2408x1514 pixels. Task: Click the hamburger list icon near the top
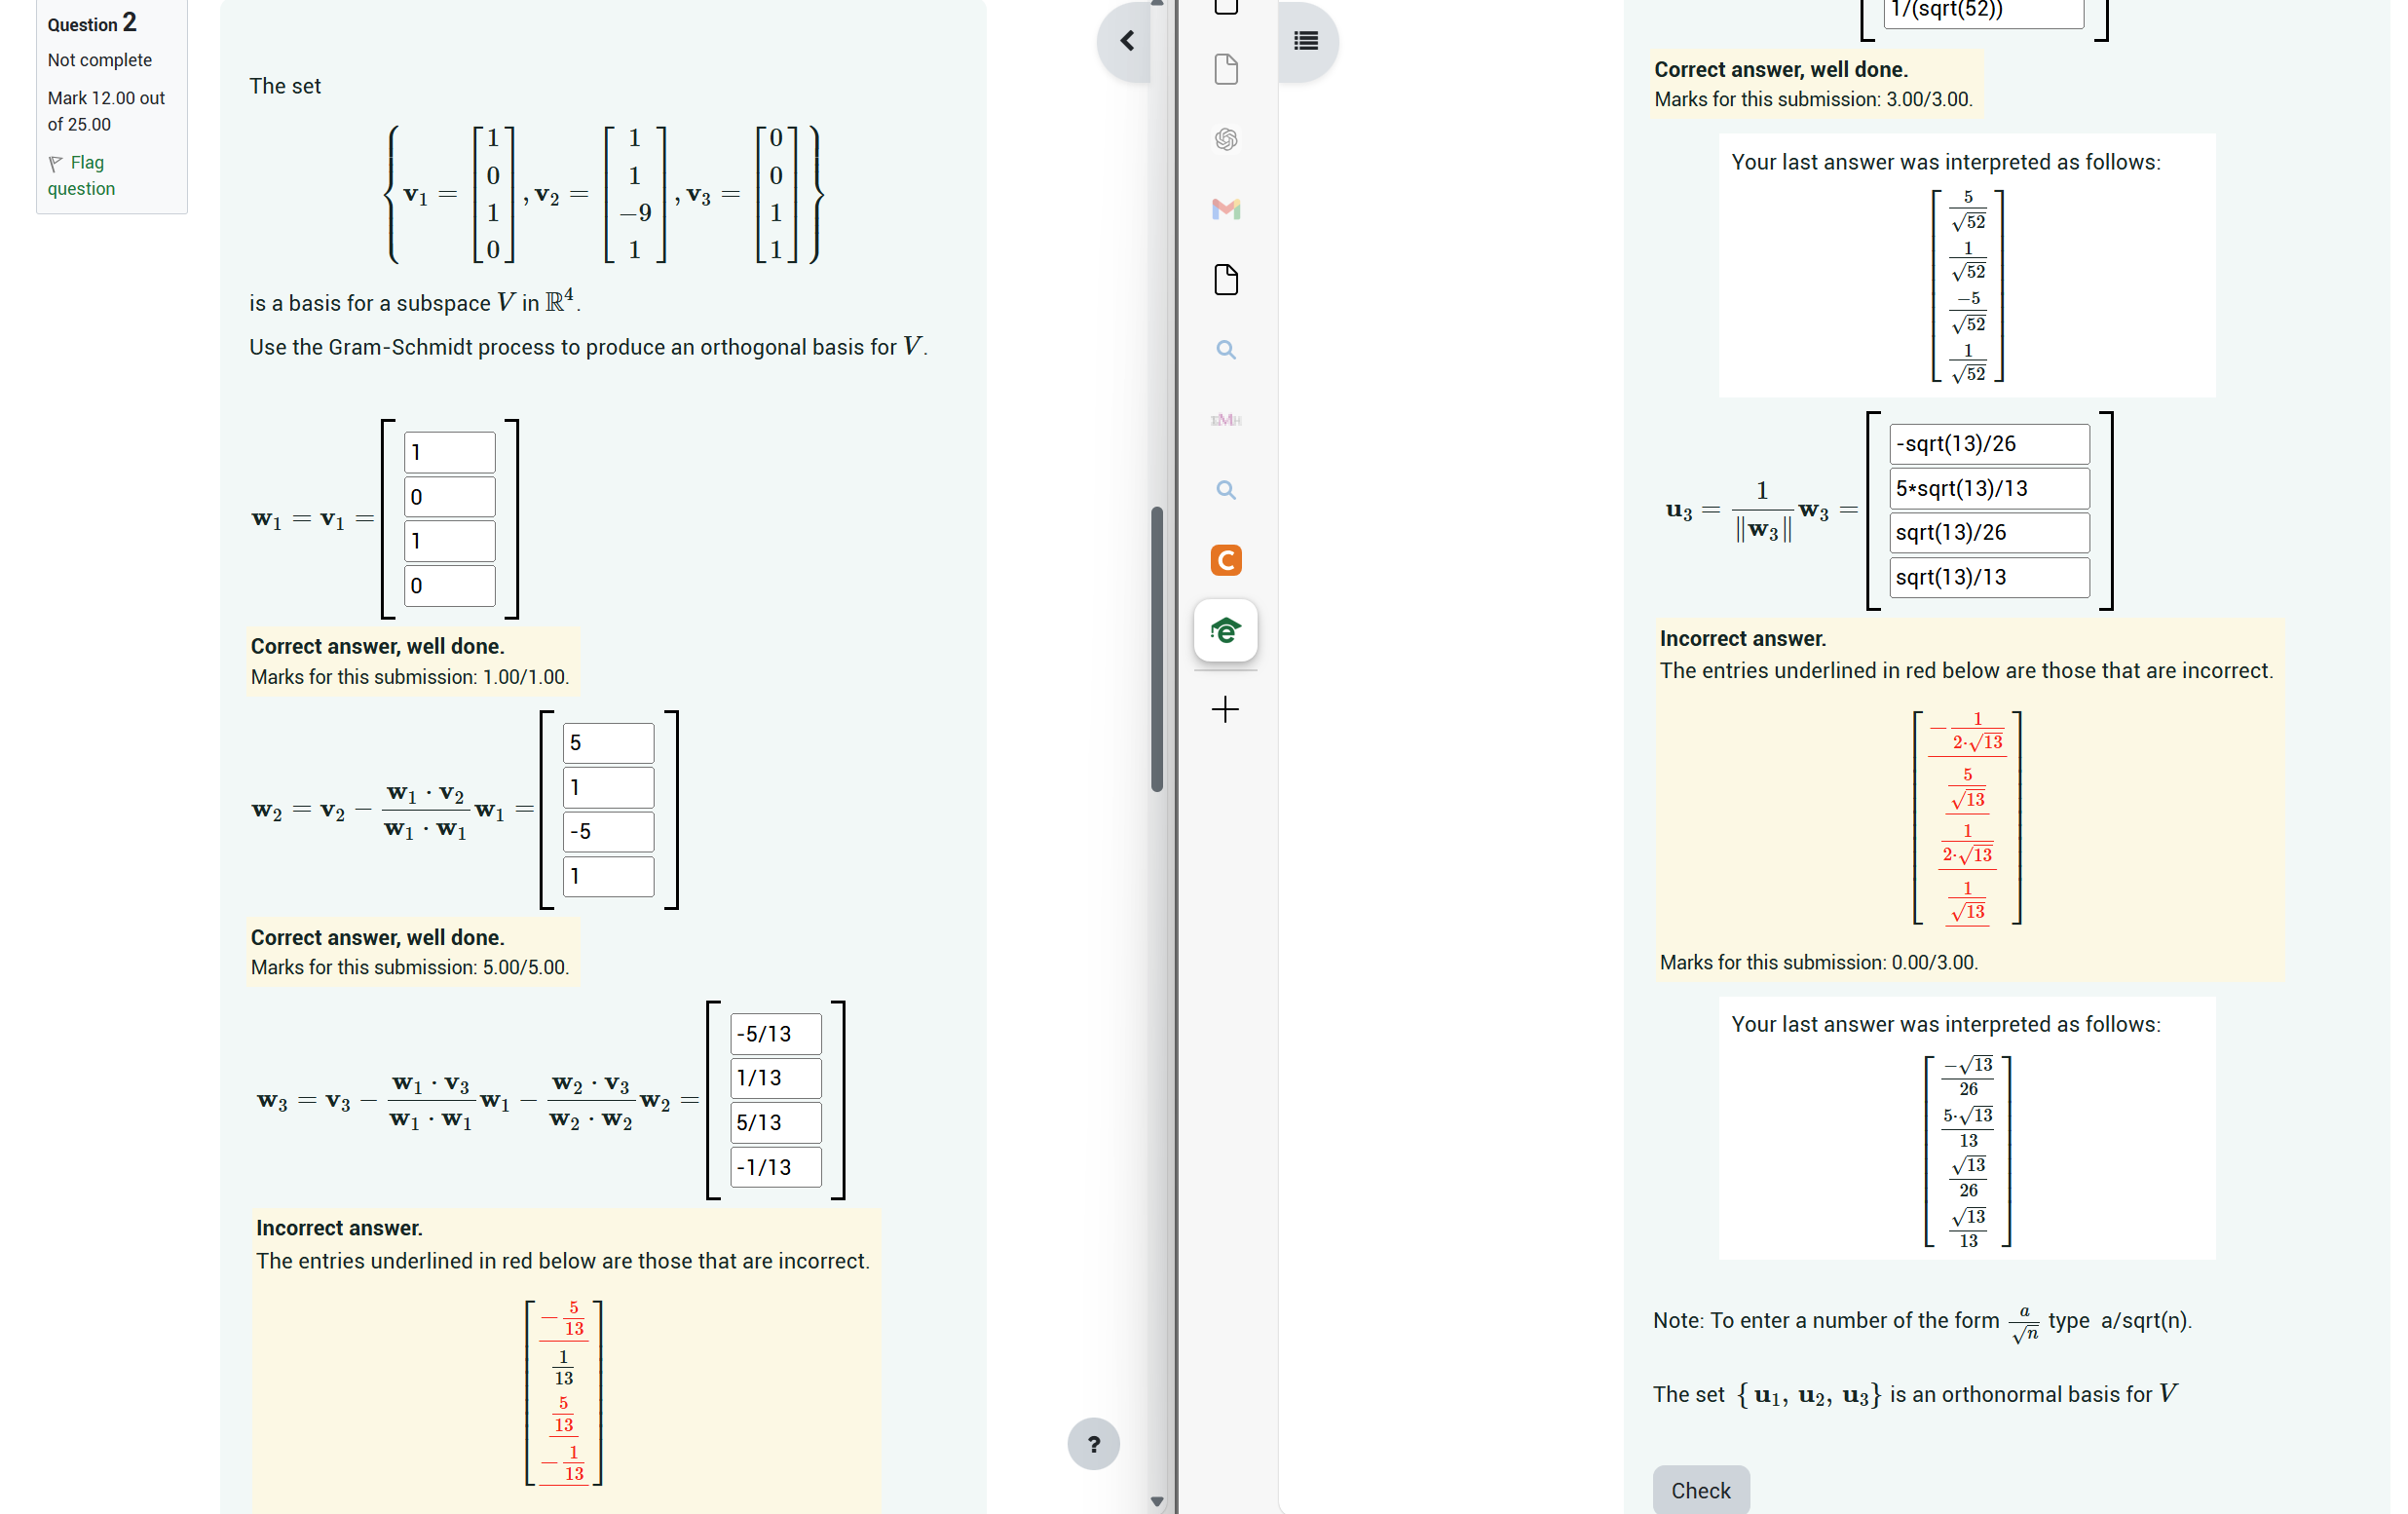click(x=1307, y=41)
